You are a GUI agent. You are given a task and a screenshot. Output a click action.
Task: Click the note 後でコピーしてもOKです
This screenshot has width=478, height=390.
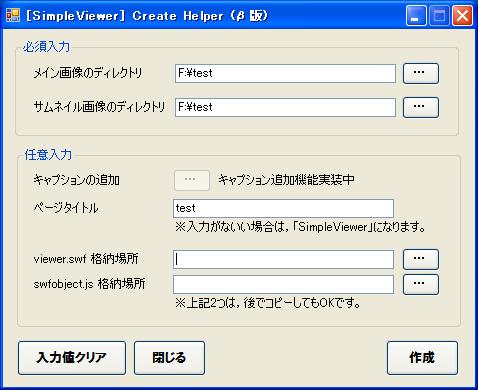268,303
